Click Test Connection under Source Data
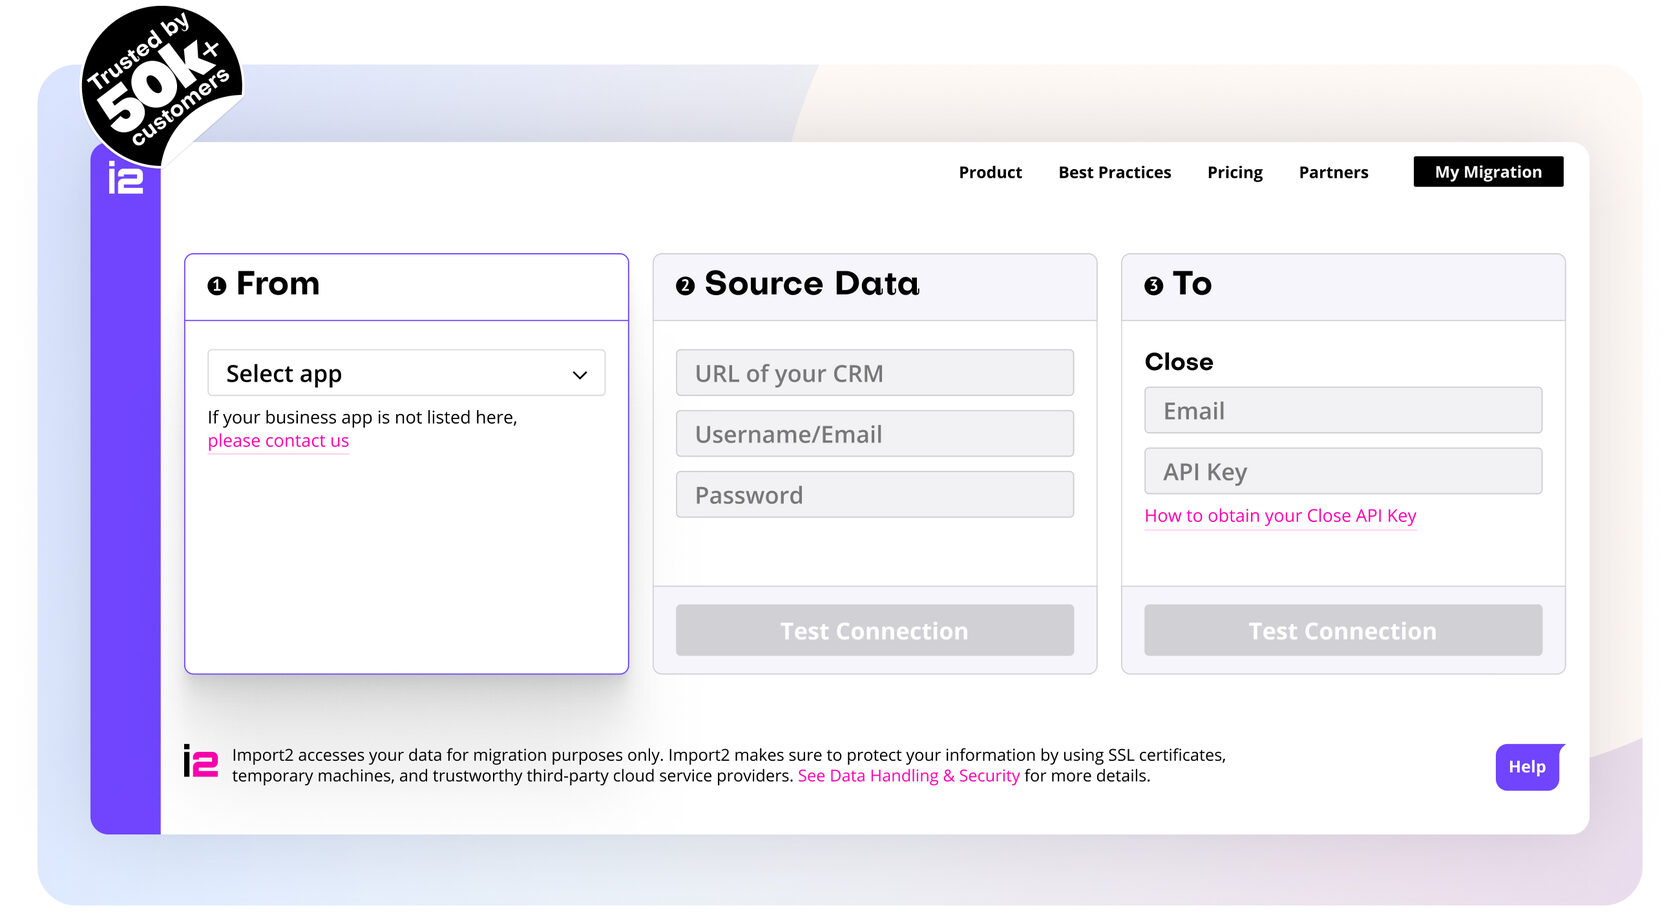 (874, 630)
